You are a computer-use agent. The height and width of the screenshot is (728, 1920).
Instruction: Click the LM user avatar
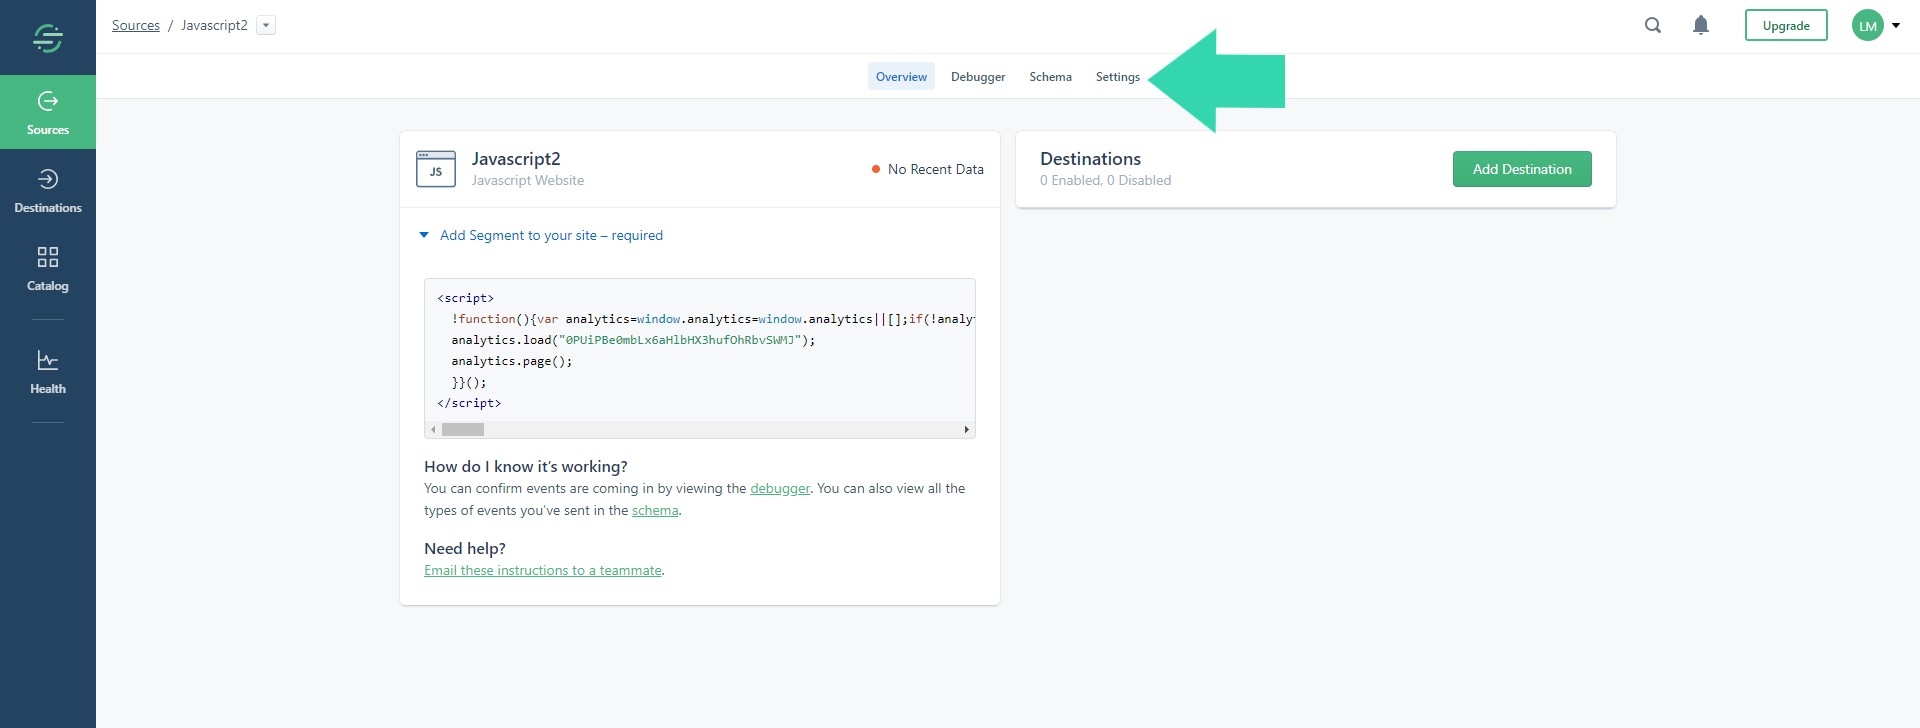[x=1867, y=26]
